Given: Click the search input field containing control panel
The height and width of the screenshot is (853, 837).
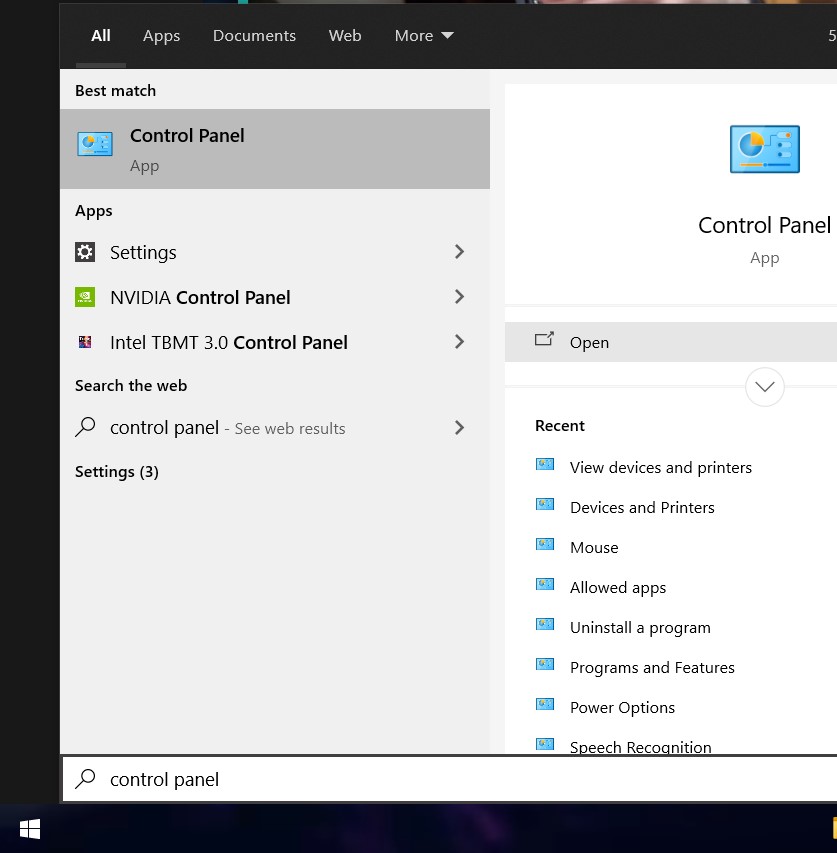Looking at the screenshot, I should tap(450, 779).
